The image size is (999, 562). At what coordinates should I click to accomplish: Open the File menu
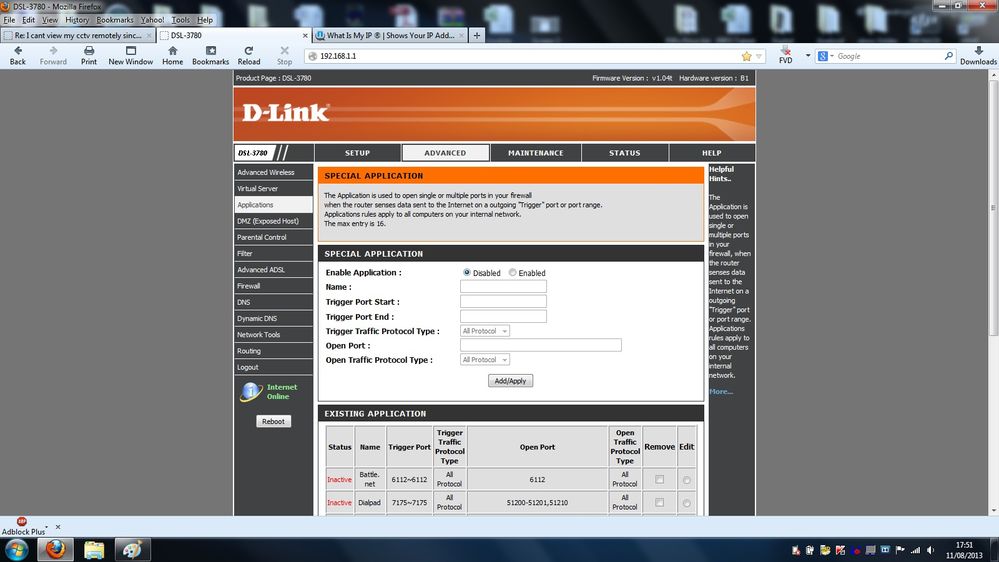click(9, 20)
